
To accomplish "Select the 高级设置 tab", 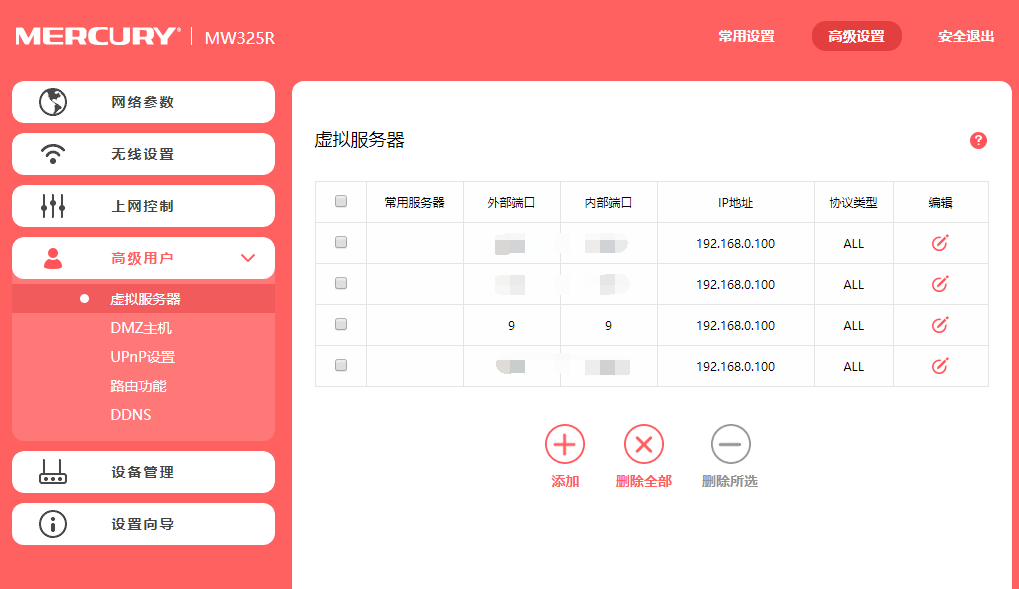I will point(857,36).
